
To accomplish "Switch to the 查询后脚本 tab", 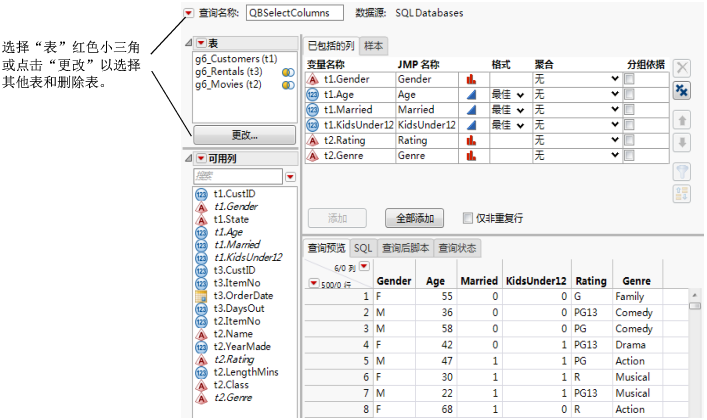I will click(405, 248).
